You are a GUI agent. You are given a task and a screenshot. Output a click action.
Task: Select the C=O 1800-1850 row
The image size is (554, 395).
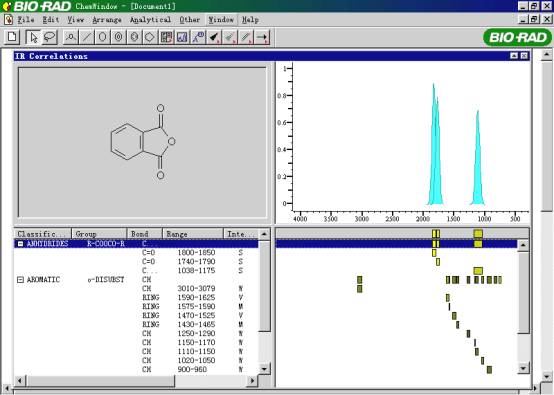(136, 253)
